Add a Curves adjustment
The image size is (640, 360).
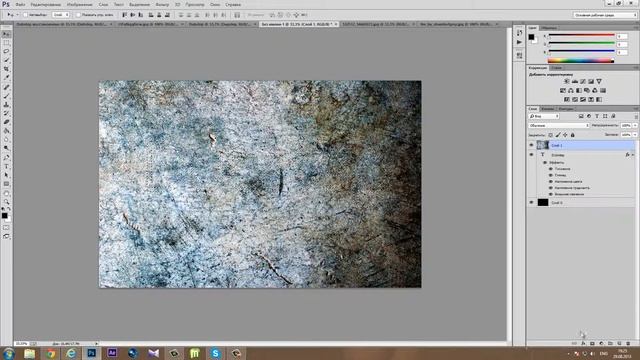point(583,82)
